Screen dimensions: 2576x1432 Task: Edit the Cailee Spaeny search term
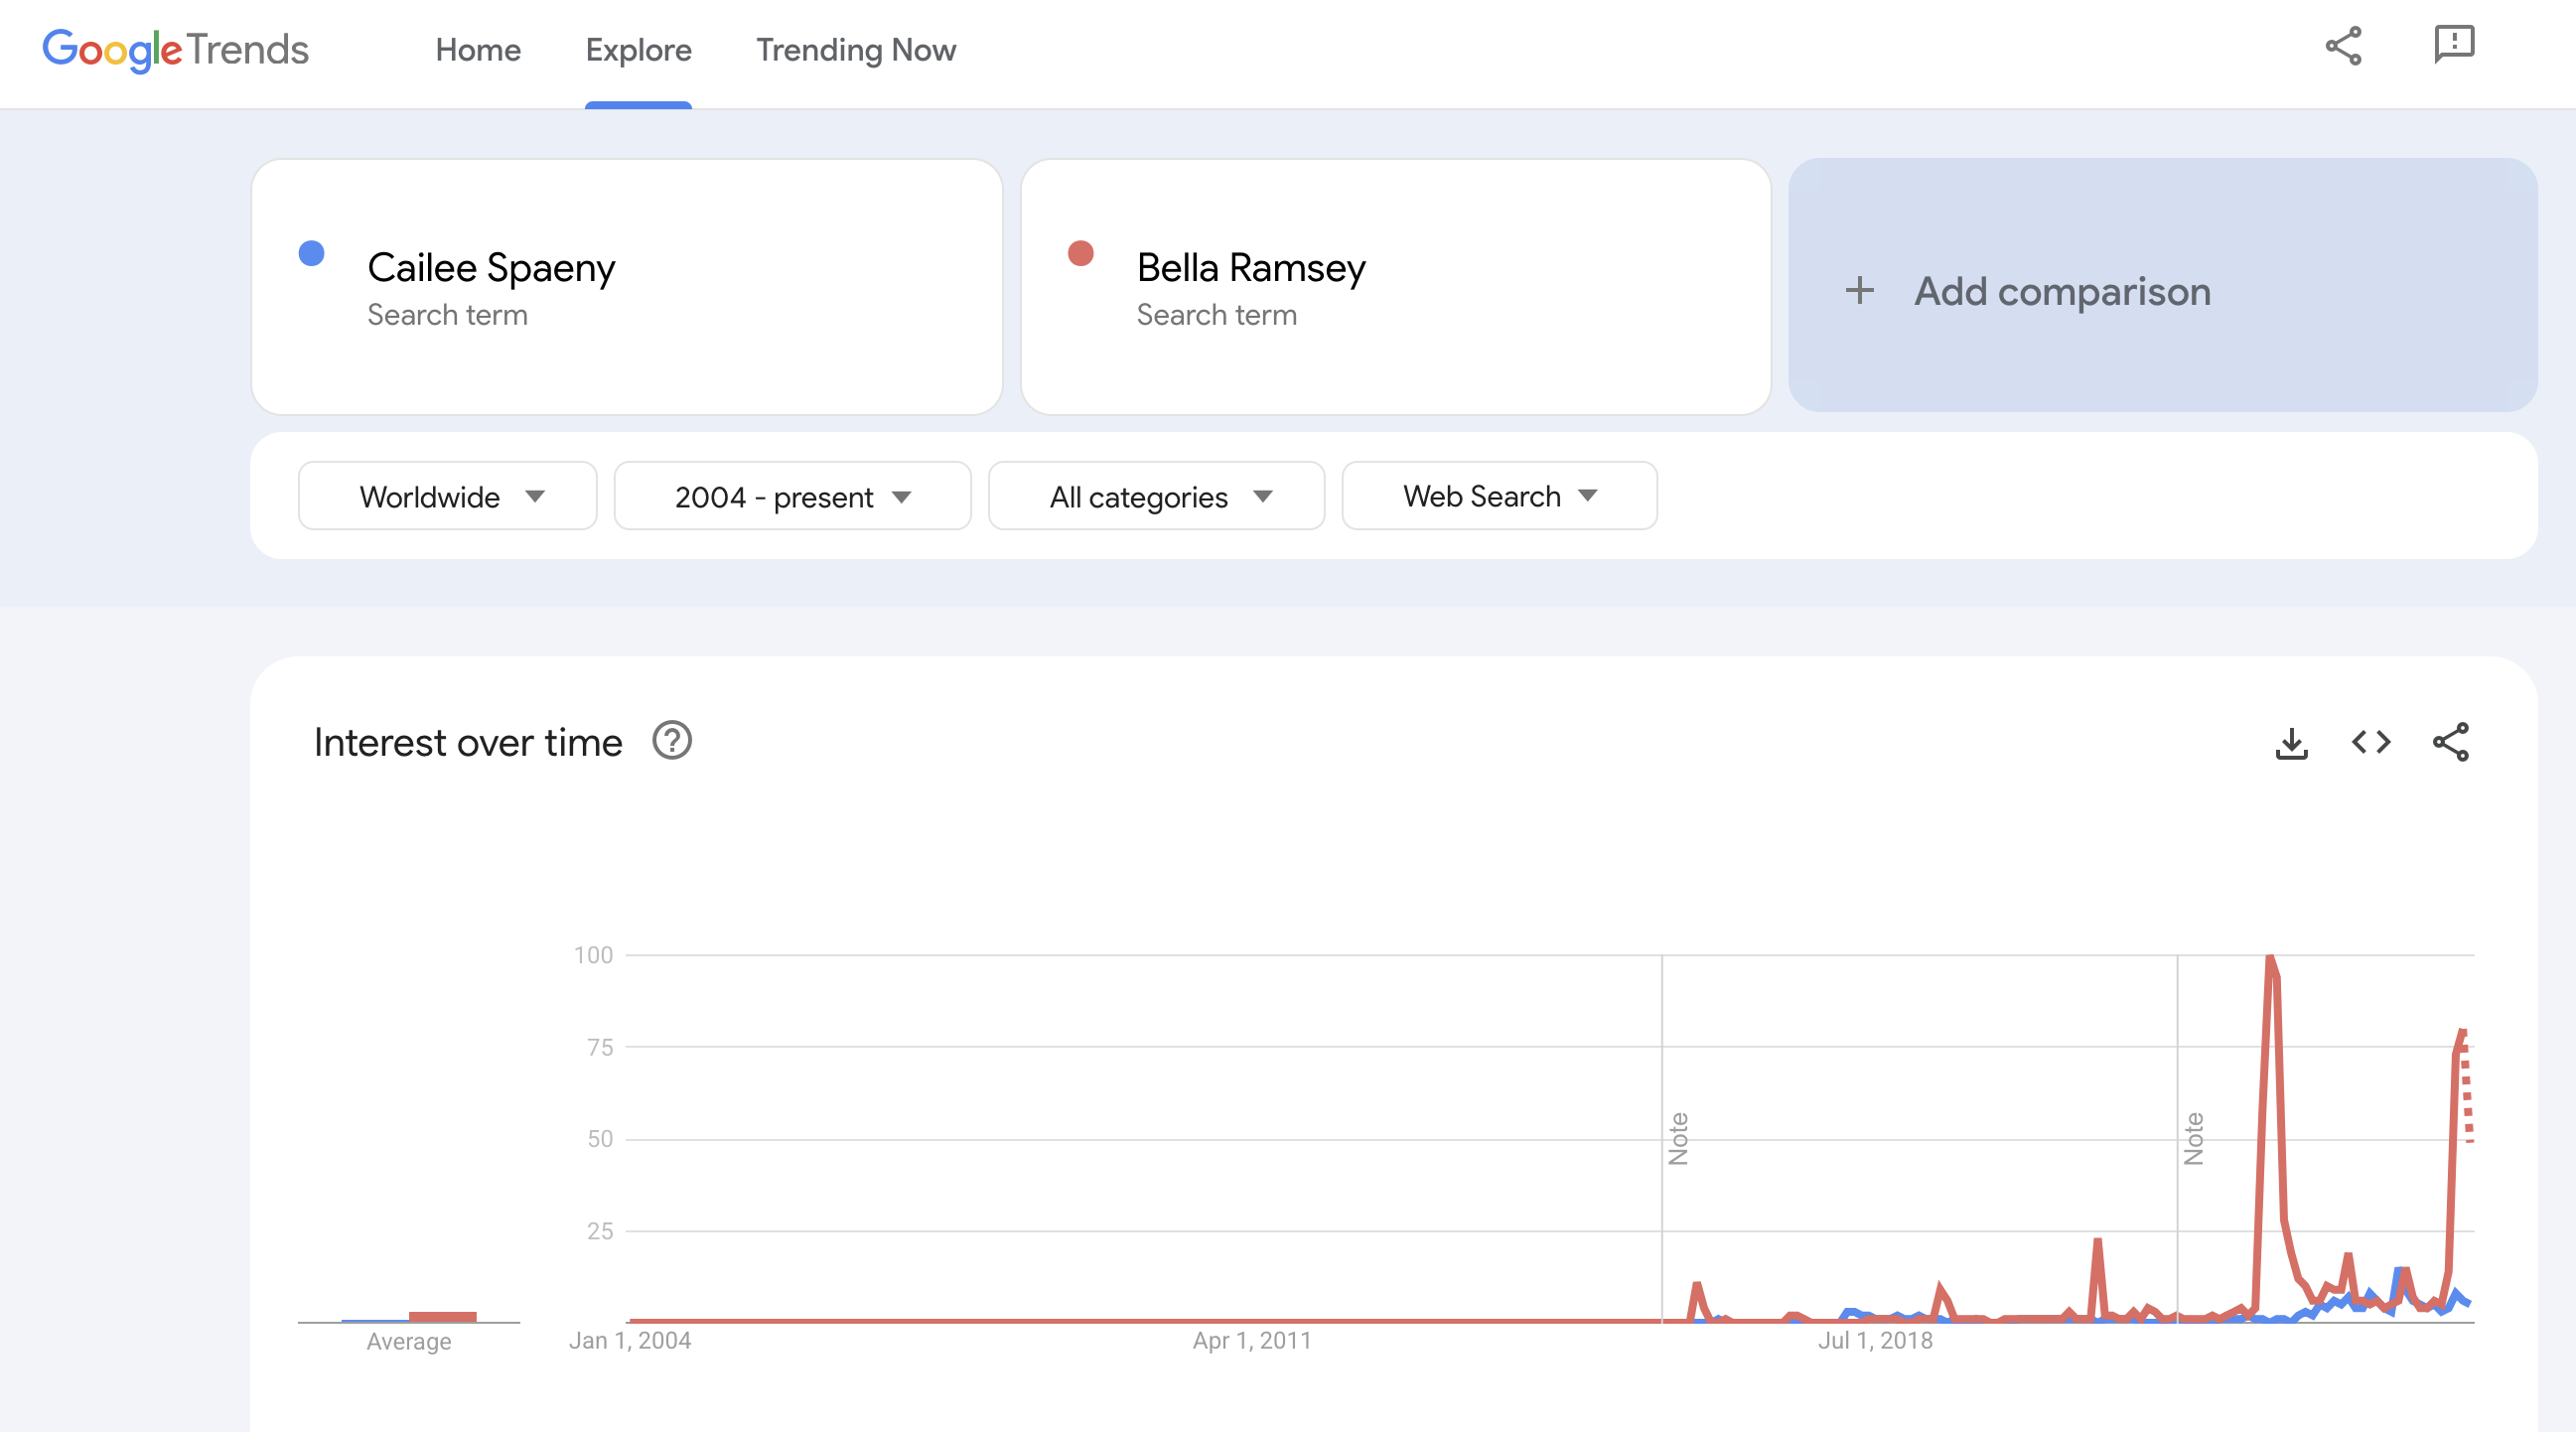[x=491, y=268]
